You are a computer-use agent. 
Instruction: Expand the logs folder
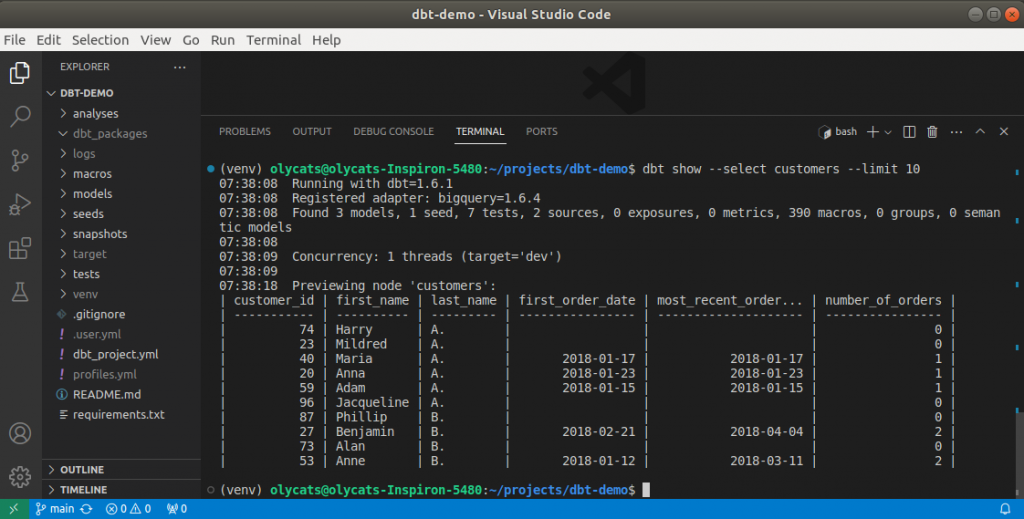coord(121,153)
